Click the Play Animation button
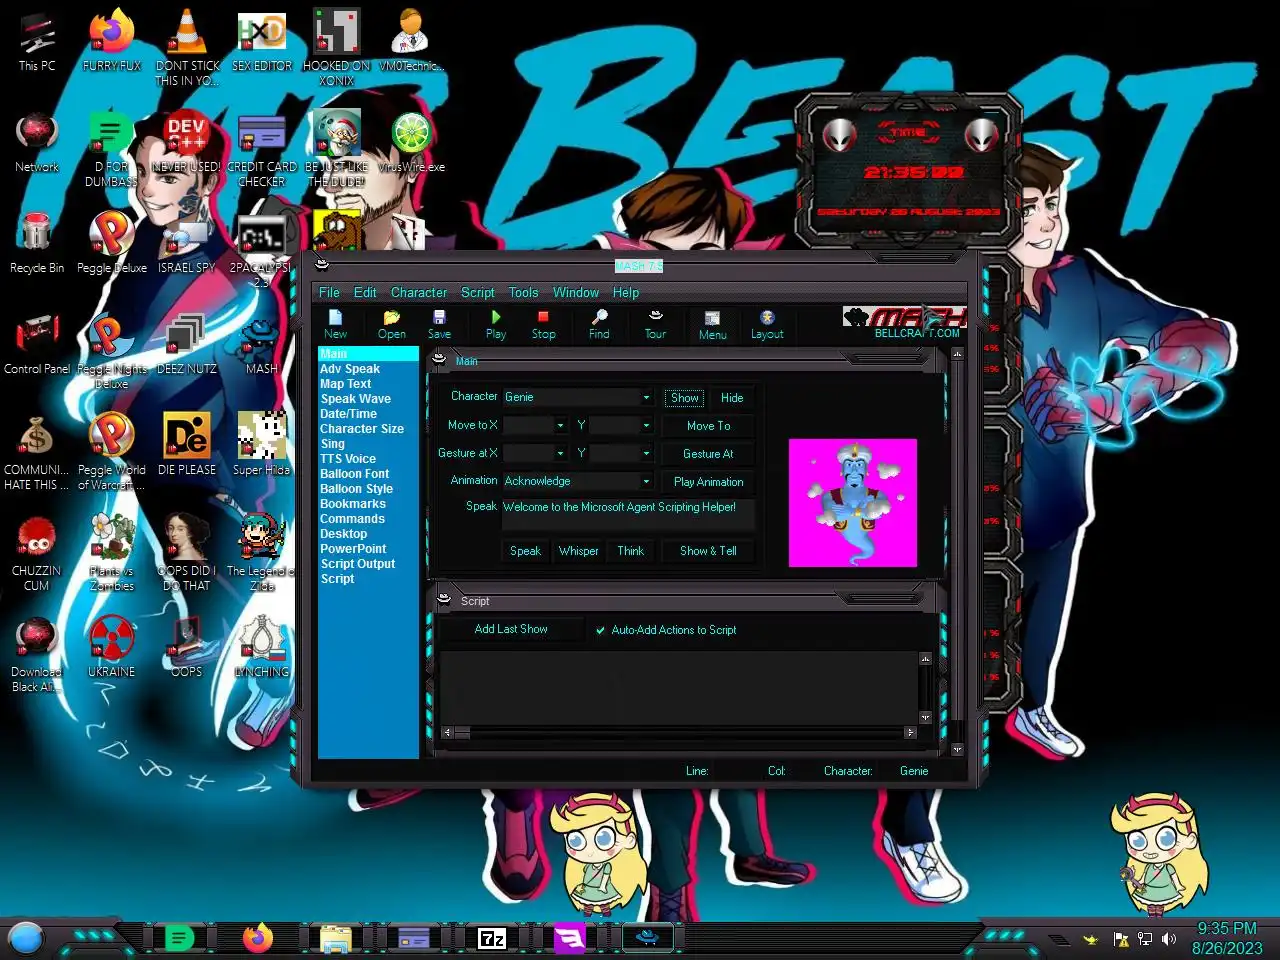1280x960 pixels. (x=708, y=482)
